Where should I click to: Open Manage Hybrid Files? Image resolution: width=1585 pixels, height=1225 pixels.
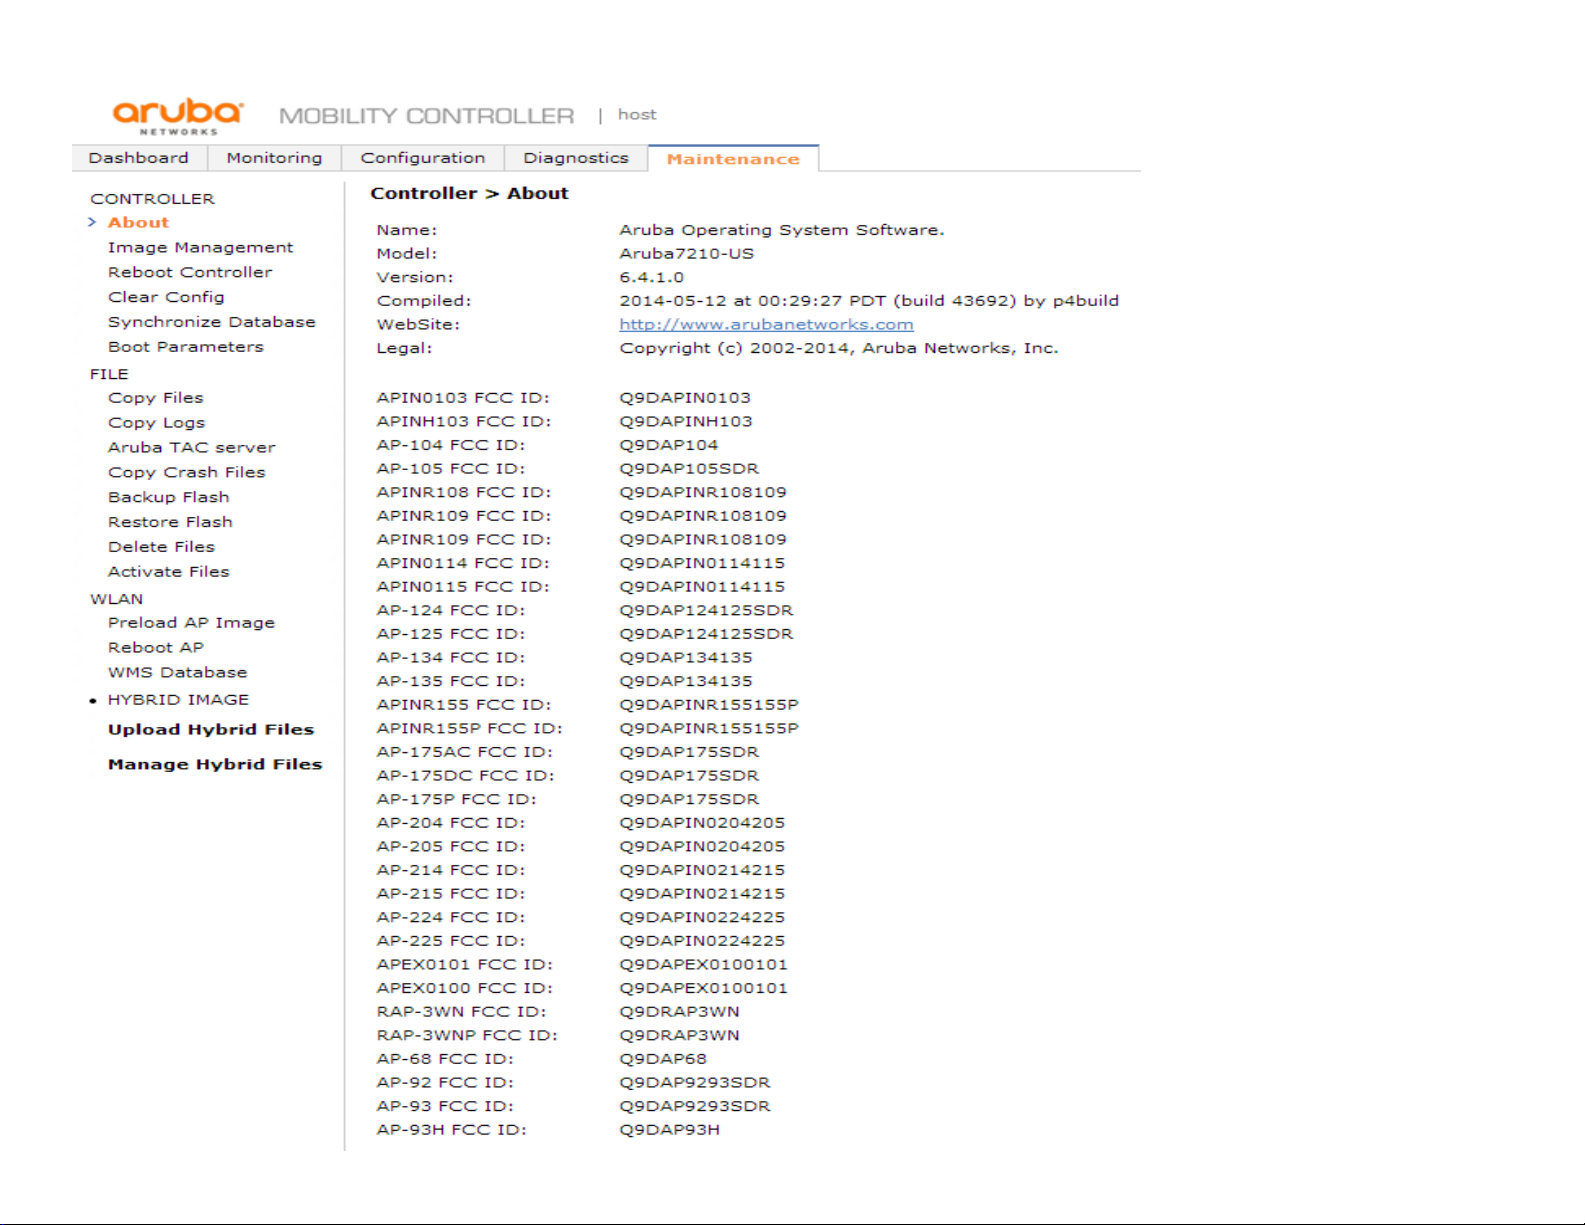[x=215, y=764]
